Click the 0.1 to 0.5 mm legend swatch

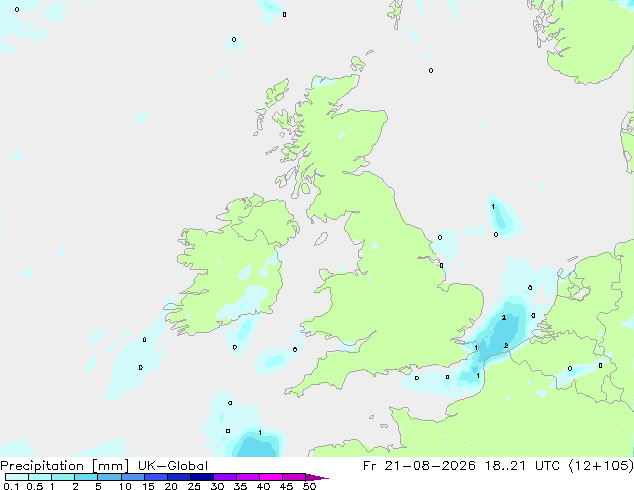(17, 477)
